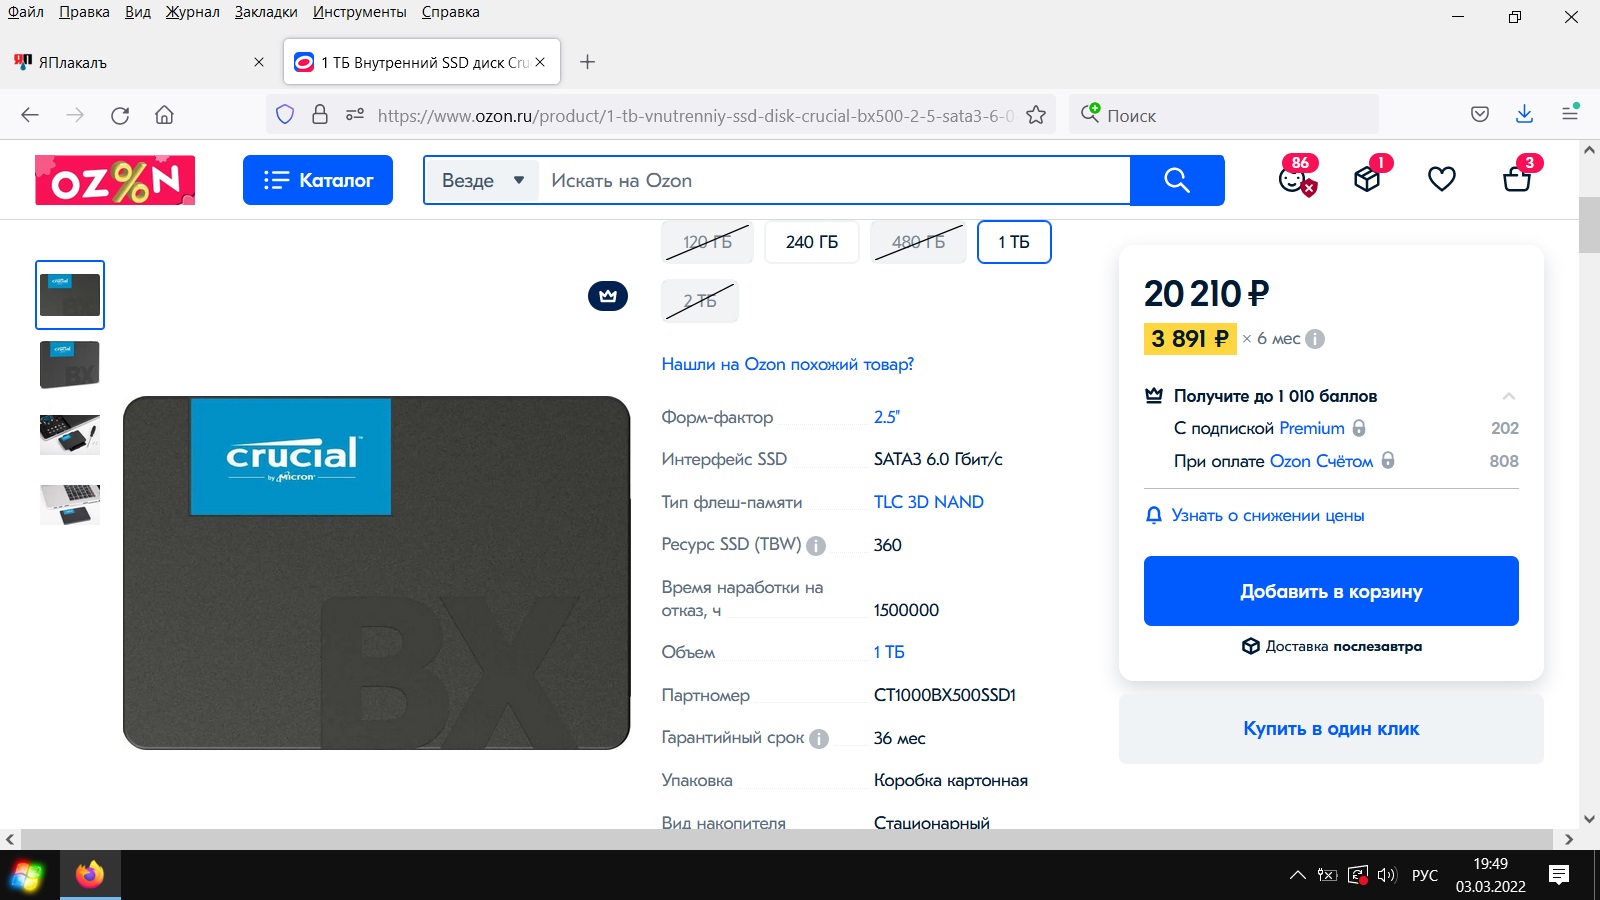The height and width of the screenshot is (900, 1600).
Task: Open the Windows Start menu
Action: click(x=27, y=876)
